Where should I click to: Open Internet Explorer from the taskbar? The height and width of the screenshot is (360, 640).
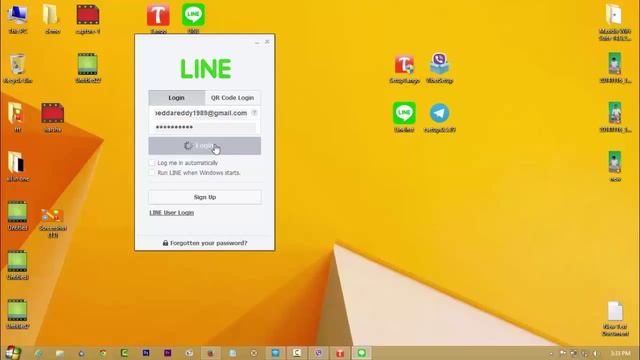click(x=39, y=353)
